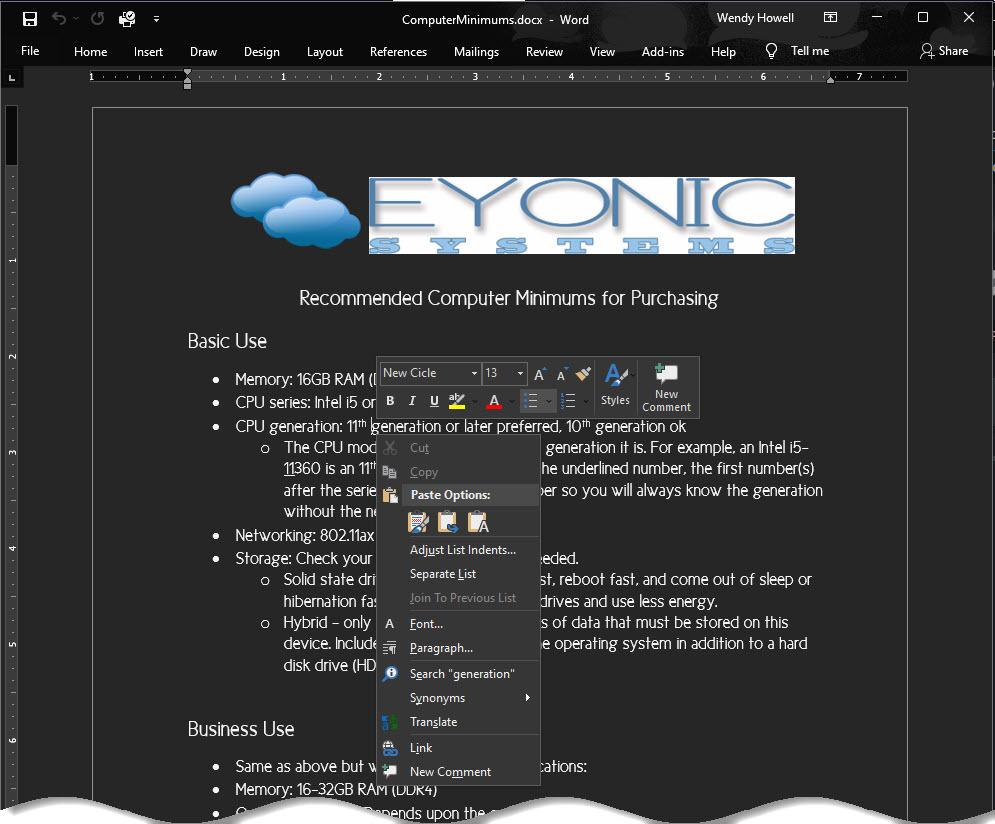
Task: Open the View tab
Action: tap(602, 52)
